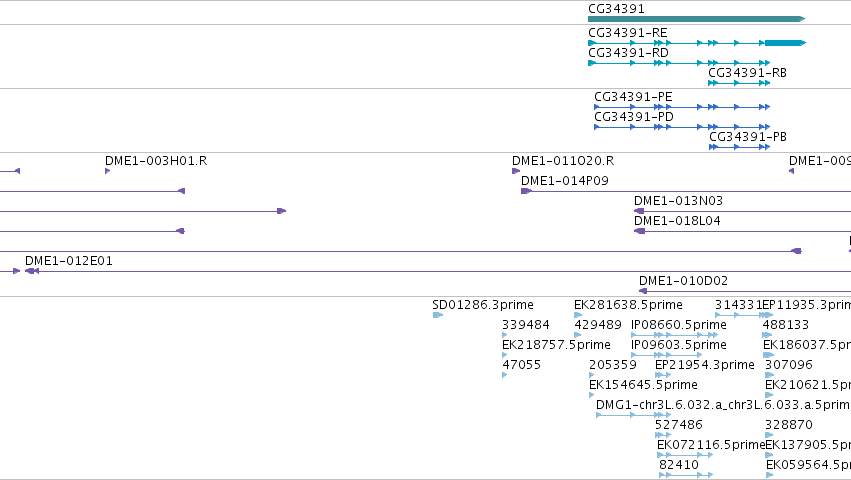
Task: Click EST 328870 label
Action: coord(789,425)
